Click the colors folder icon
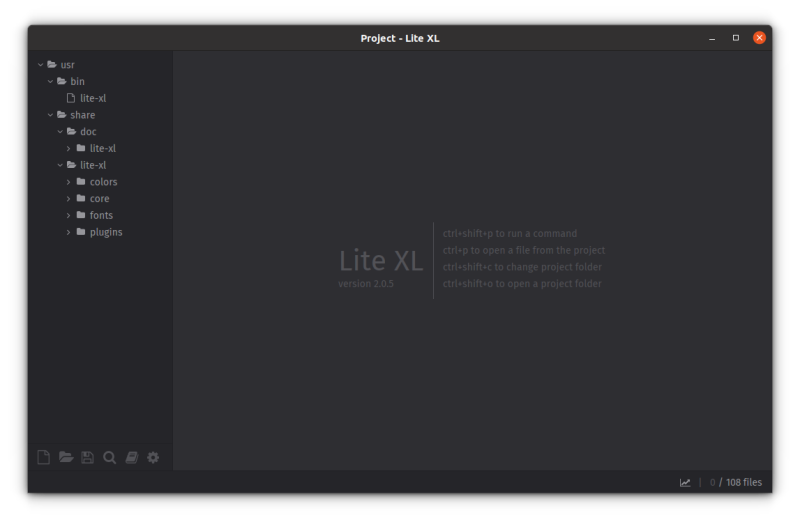 coord(81,182)
